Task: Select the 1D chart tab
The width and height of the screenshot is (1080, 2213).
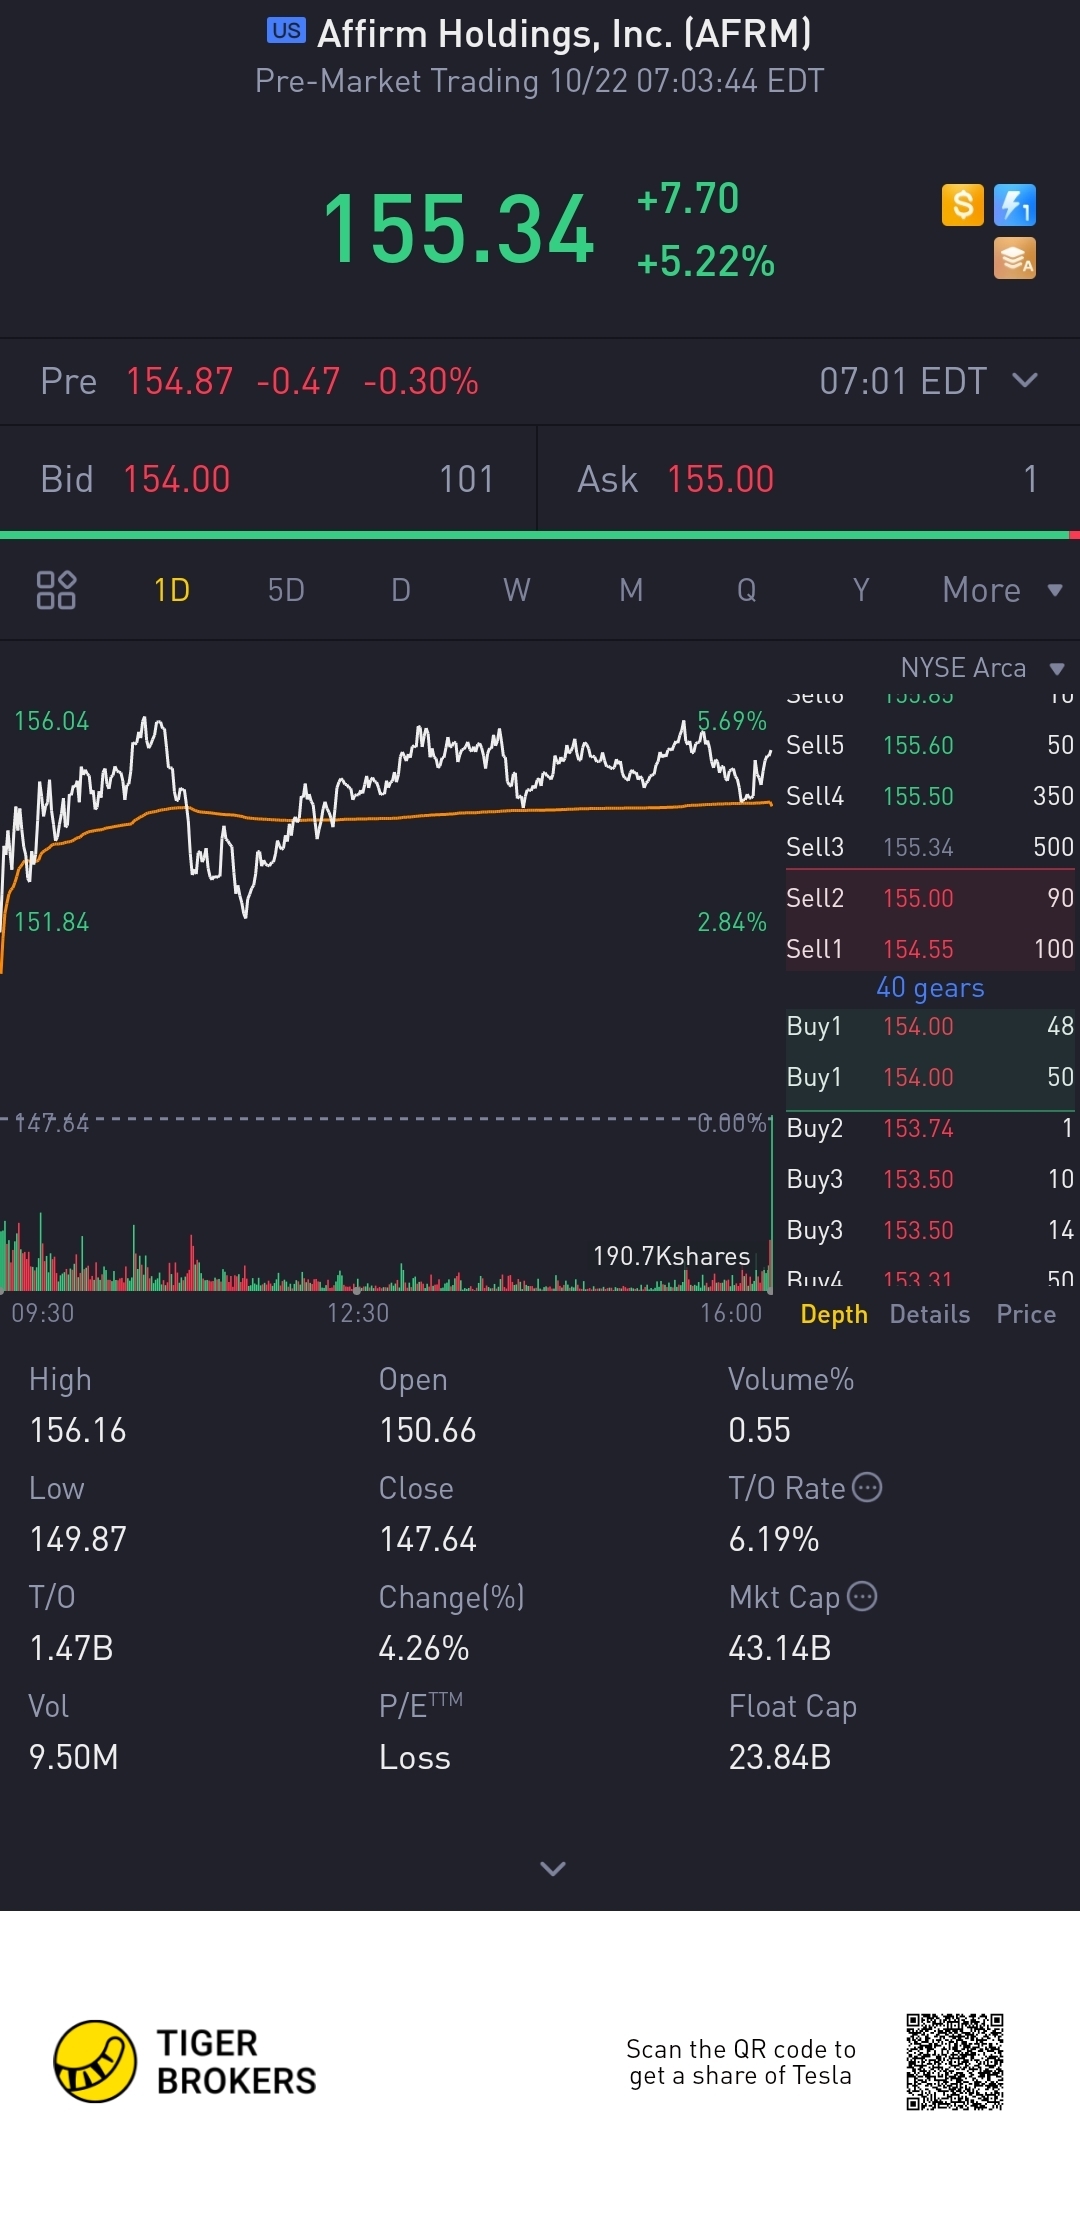Action: tap(172, 590)
